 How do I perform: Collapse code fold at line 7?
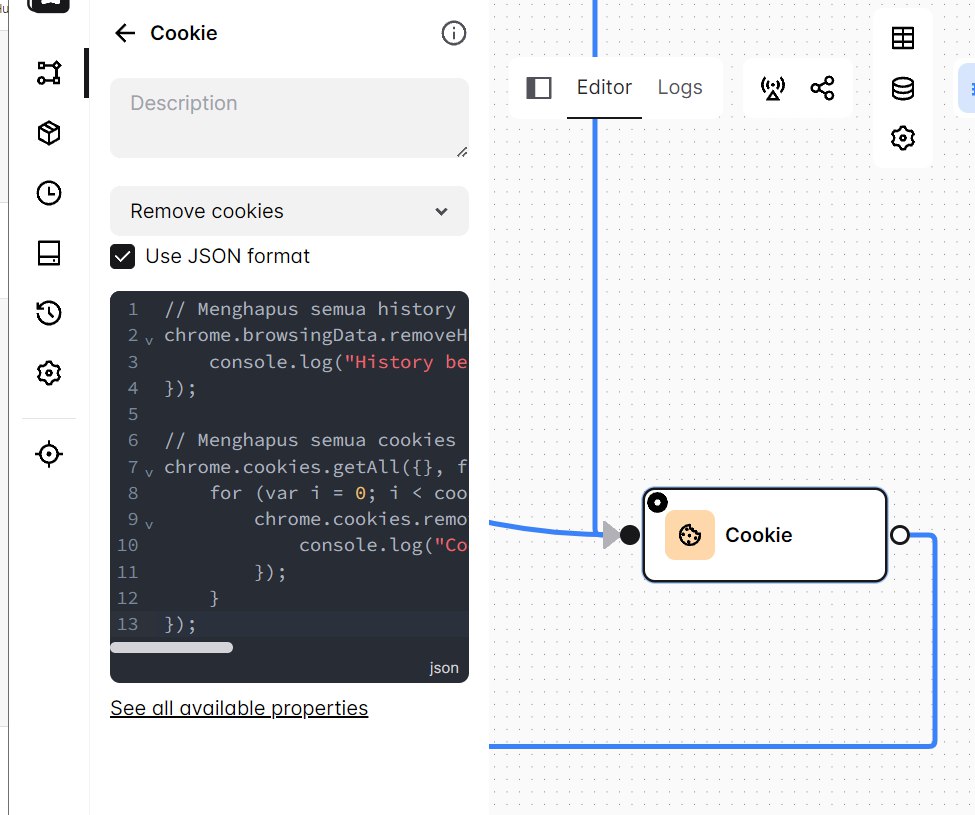[149, 472]
